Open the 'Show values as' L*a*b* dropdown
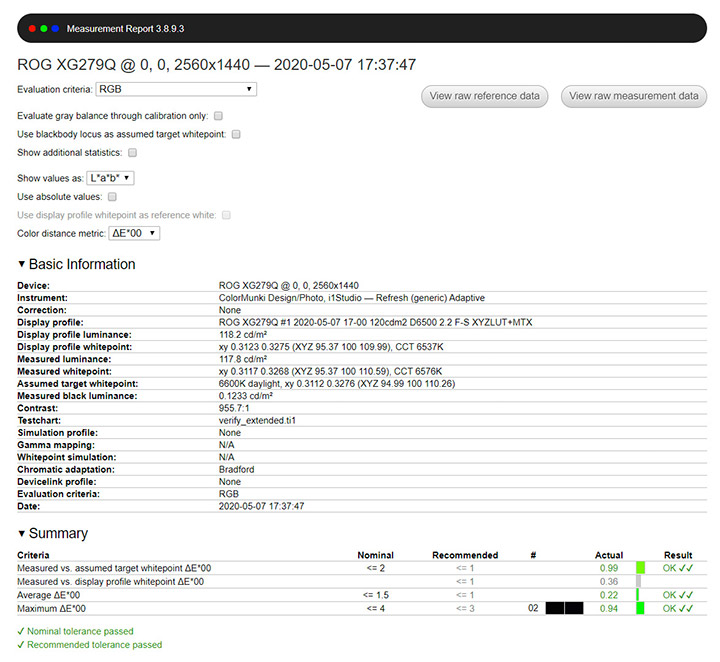Viewport: 720px width, 662px height. [110, 178]
